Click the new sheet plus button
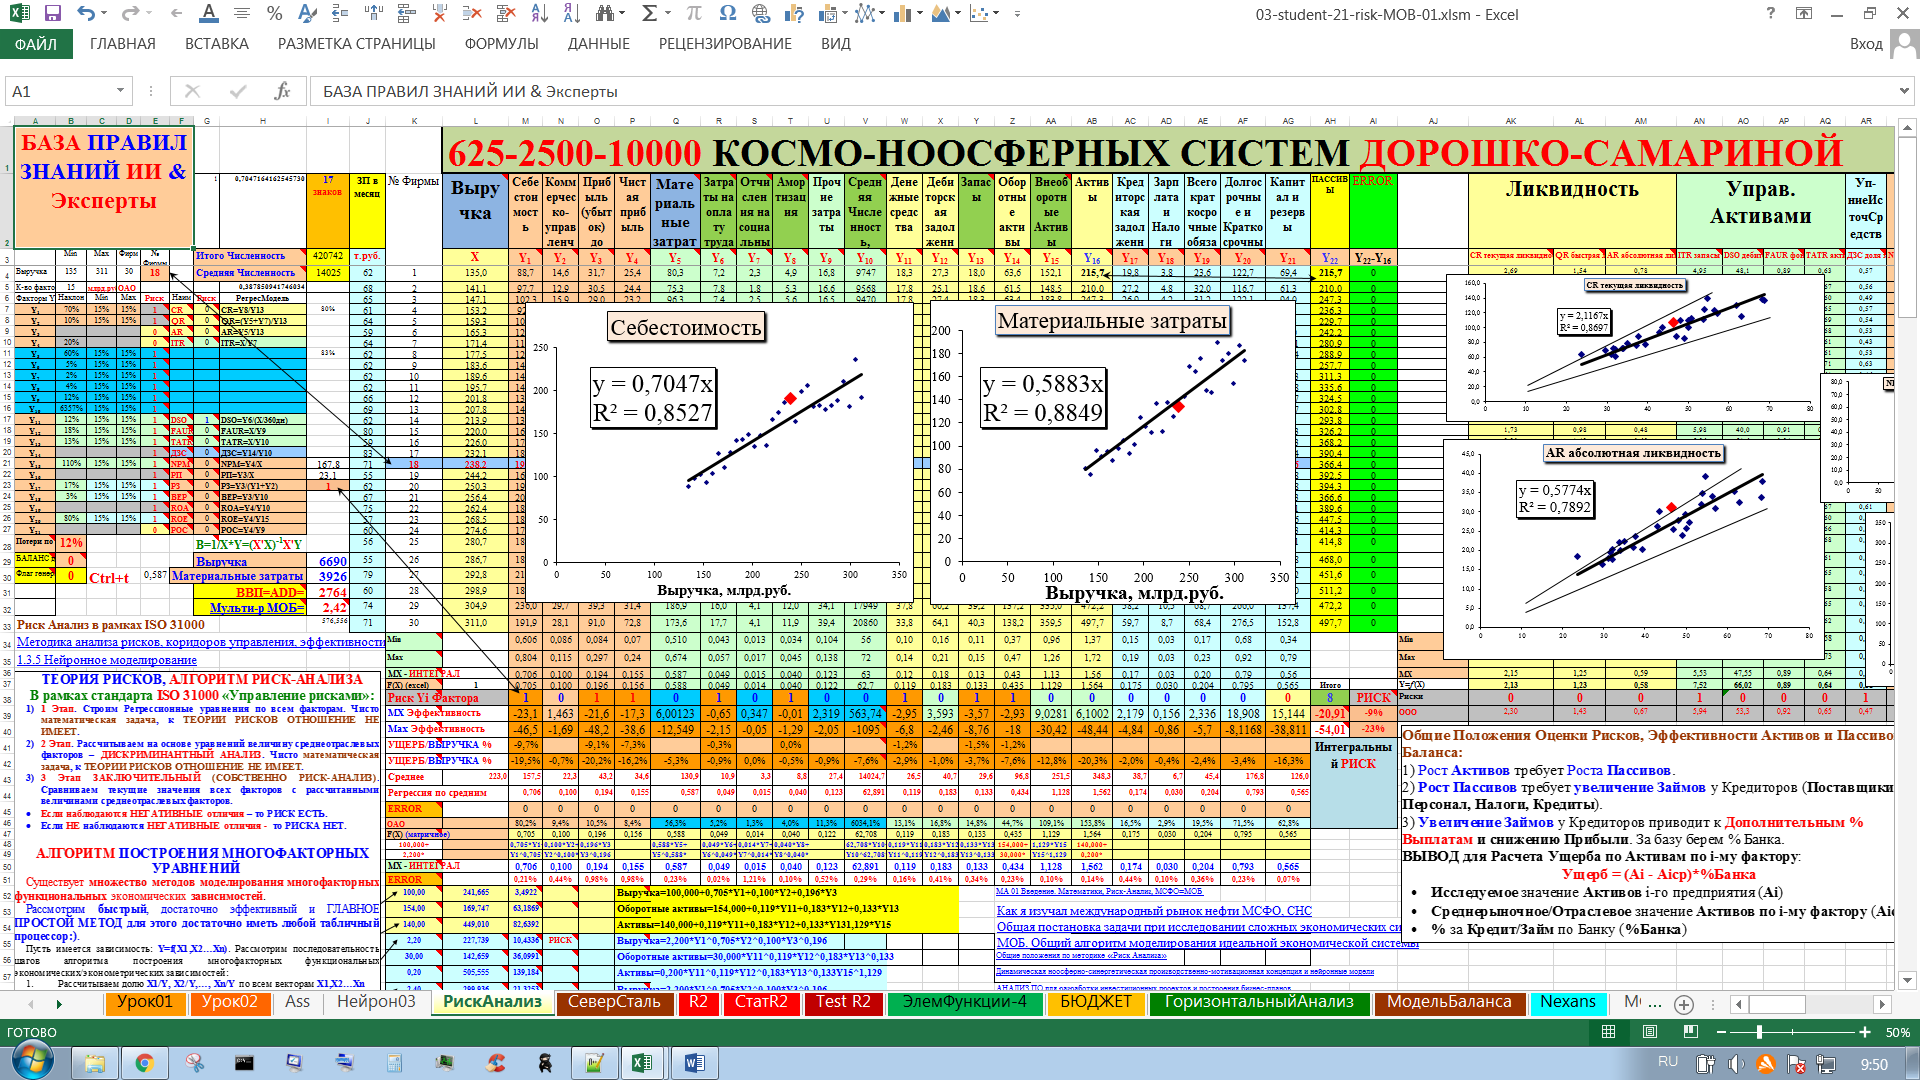 (1684, 1004)
